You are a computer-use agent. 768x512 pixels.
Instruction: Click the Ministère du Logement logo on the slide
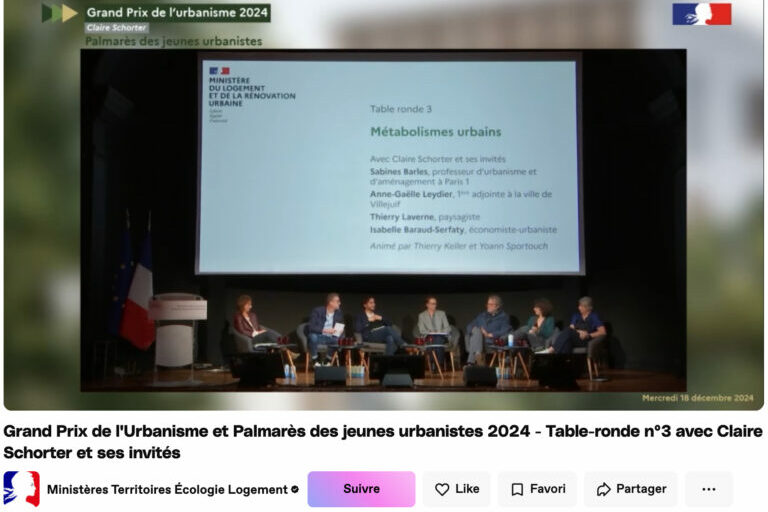coord(250,94)
